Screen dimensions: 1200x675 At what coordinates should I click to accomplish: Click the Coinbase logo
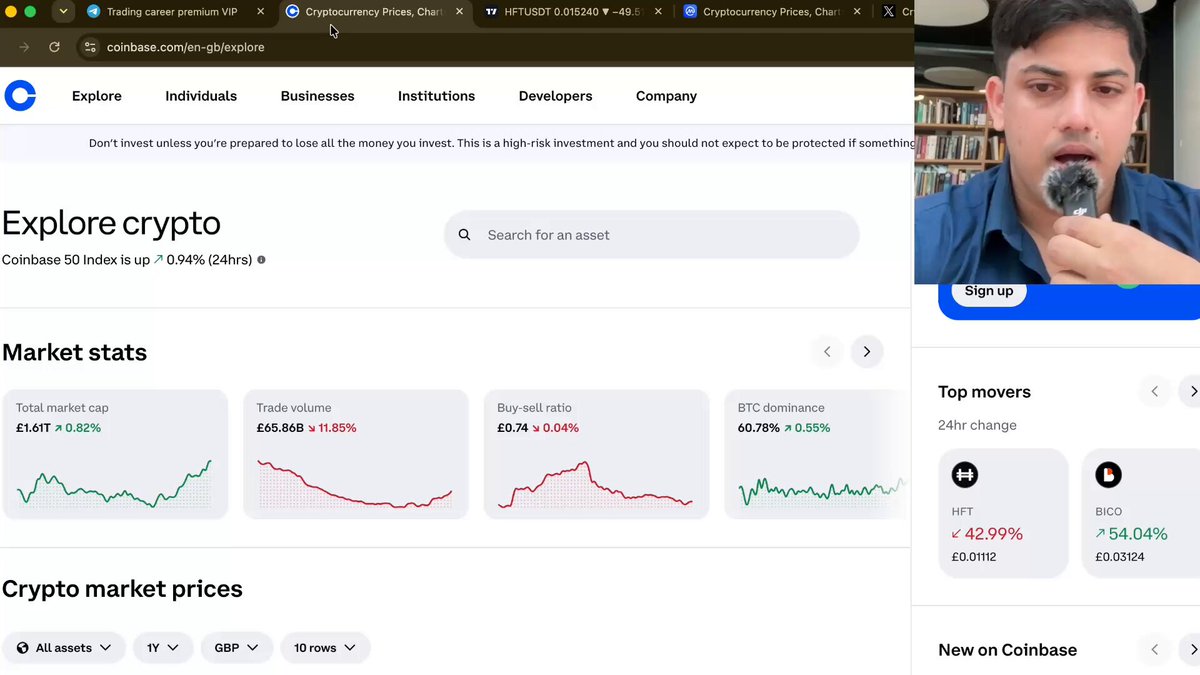click(20, 96)
